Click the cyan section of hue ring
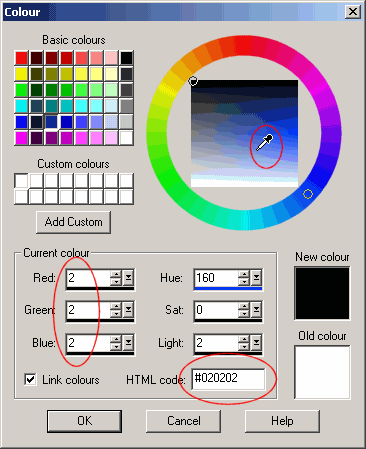Screen dimensions: 366x449 tap(244, 220)
